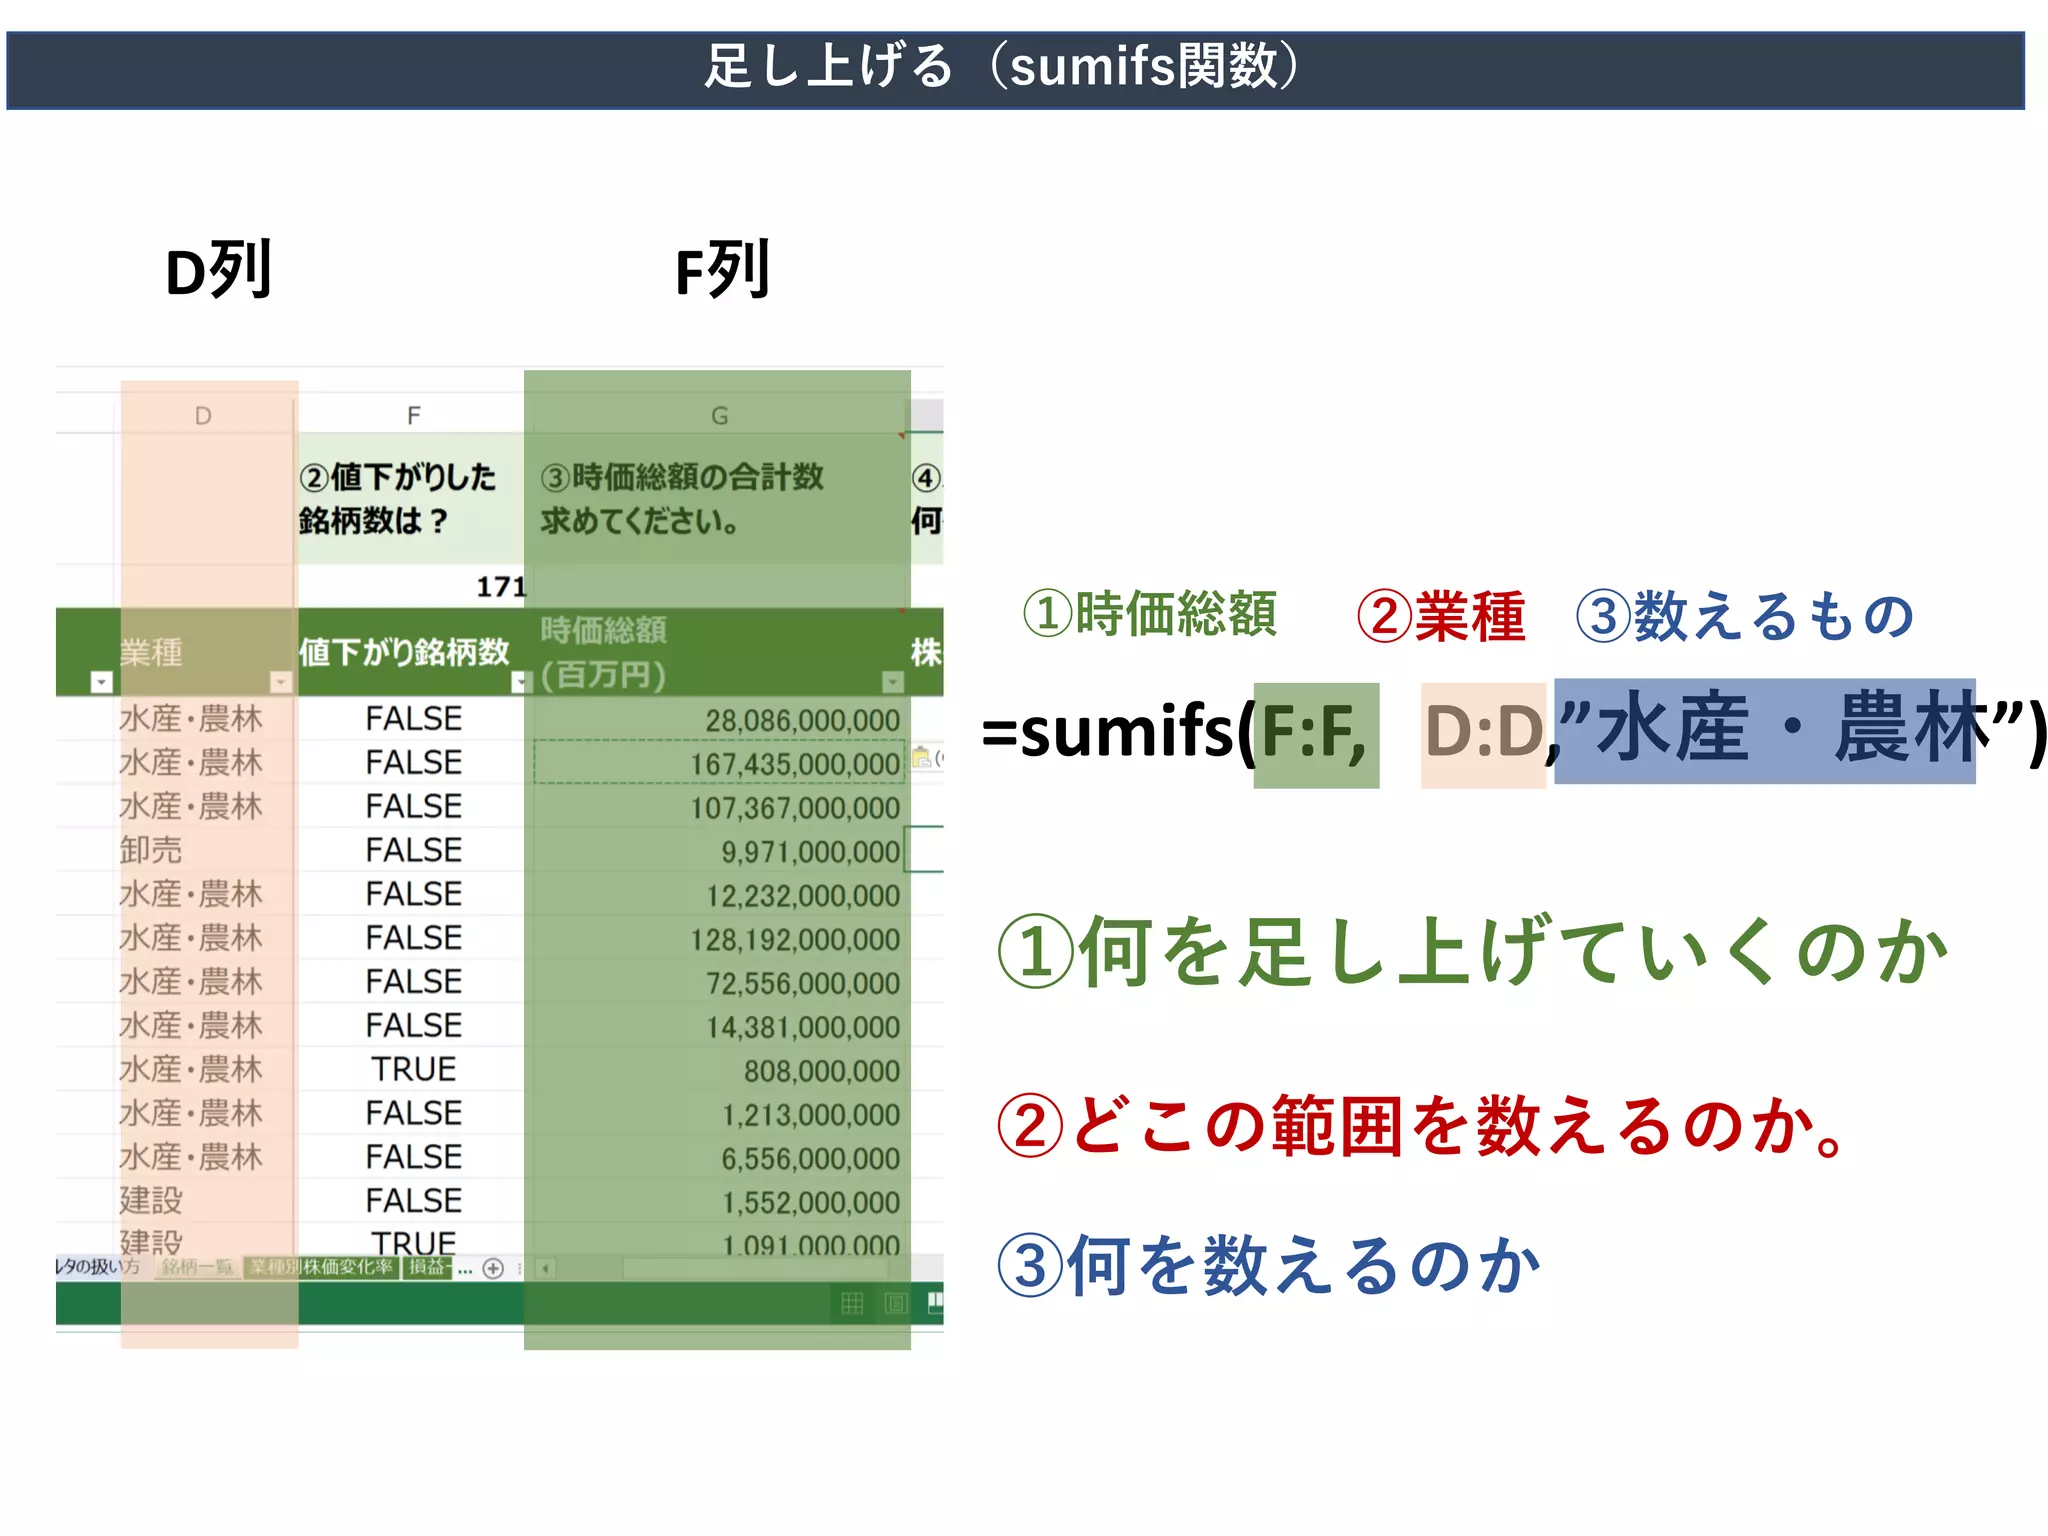Select the TRUE cell beside 808,000,000

point(413,1070)
